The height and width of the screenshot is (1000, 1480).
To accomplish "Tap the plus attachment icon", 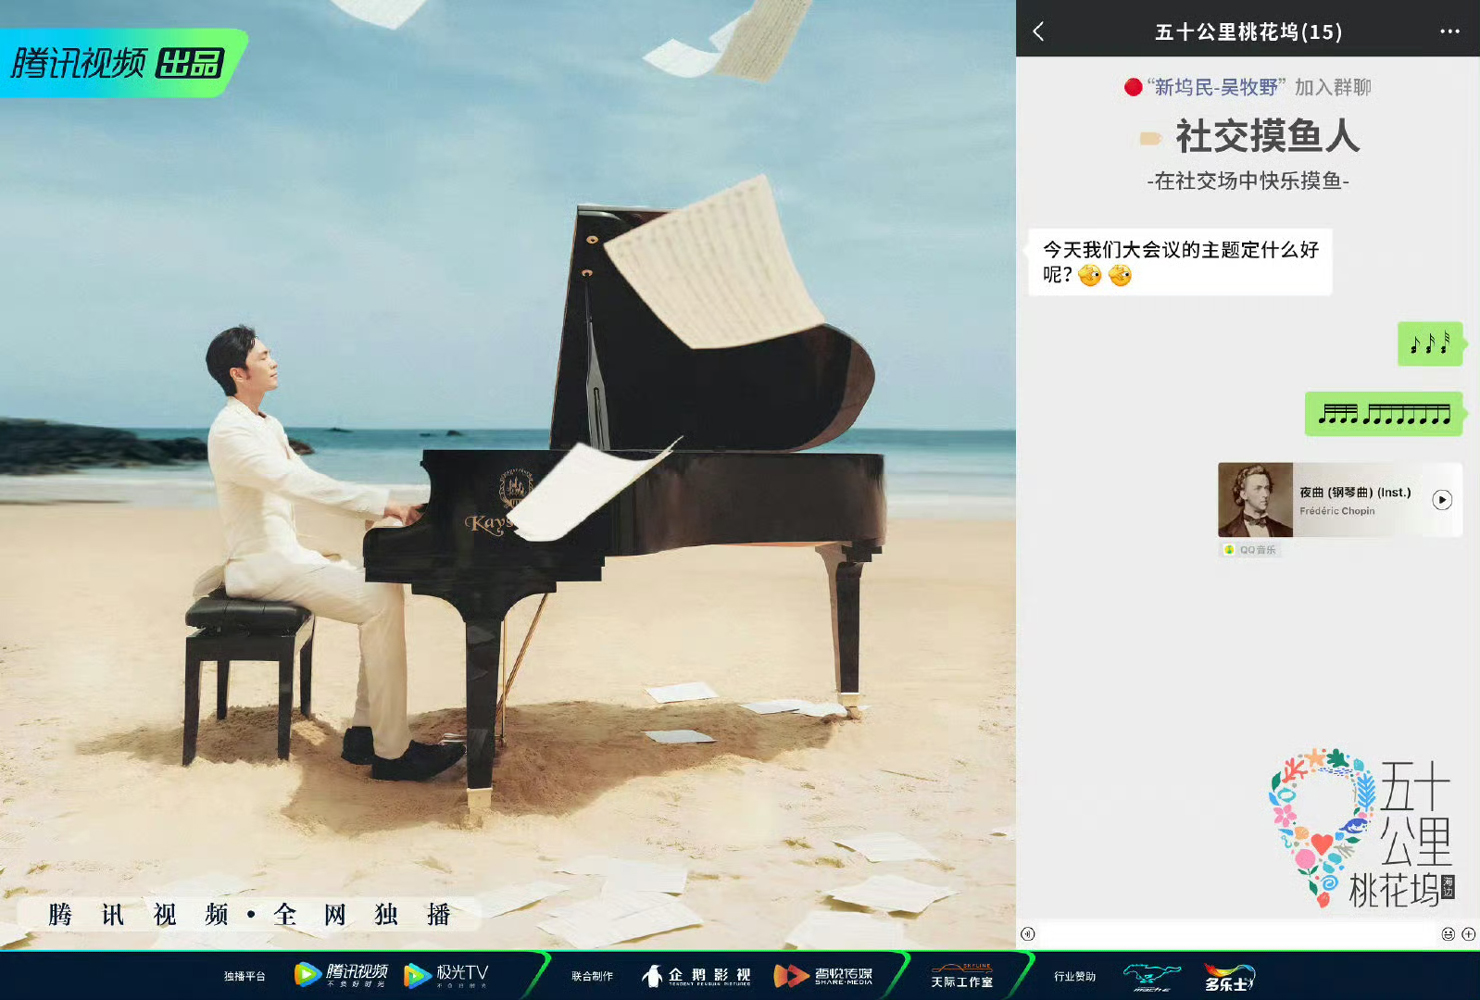I will point(1468,934).
